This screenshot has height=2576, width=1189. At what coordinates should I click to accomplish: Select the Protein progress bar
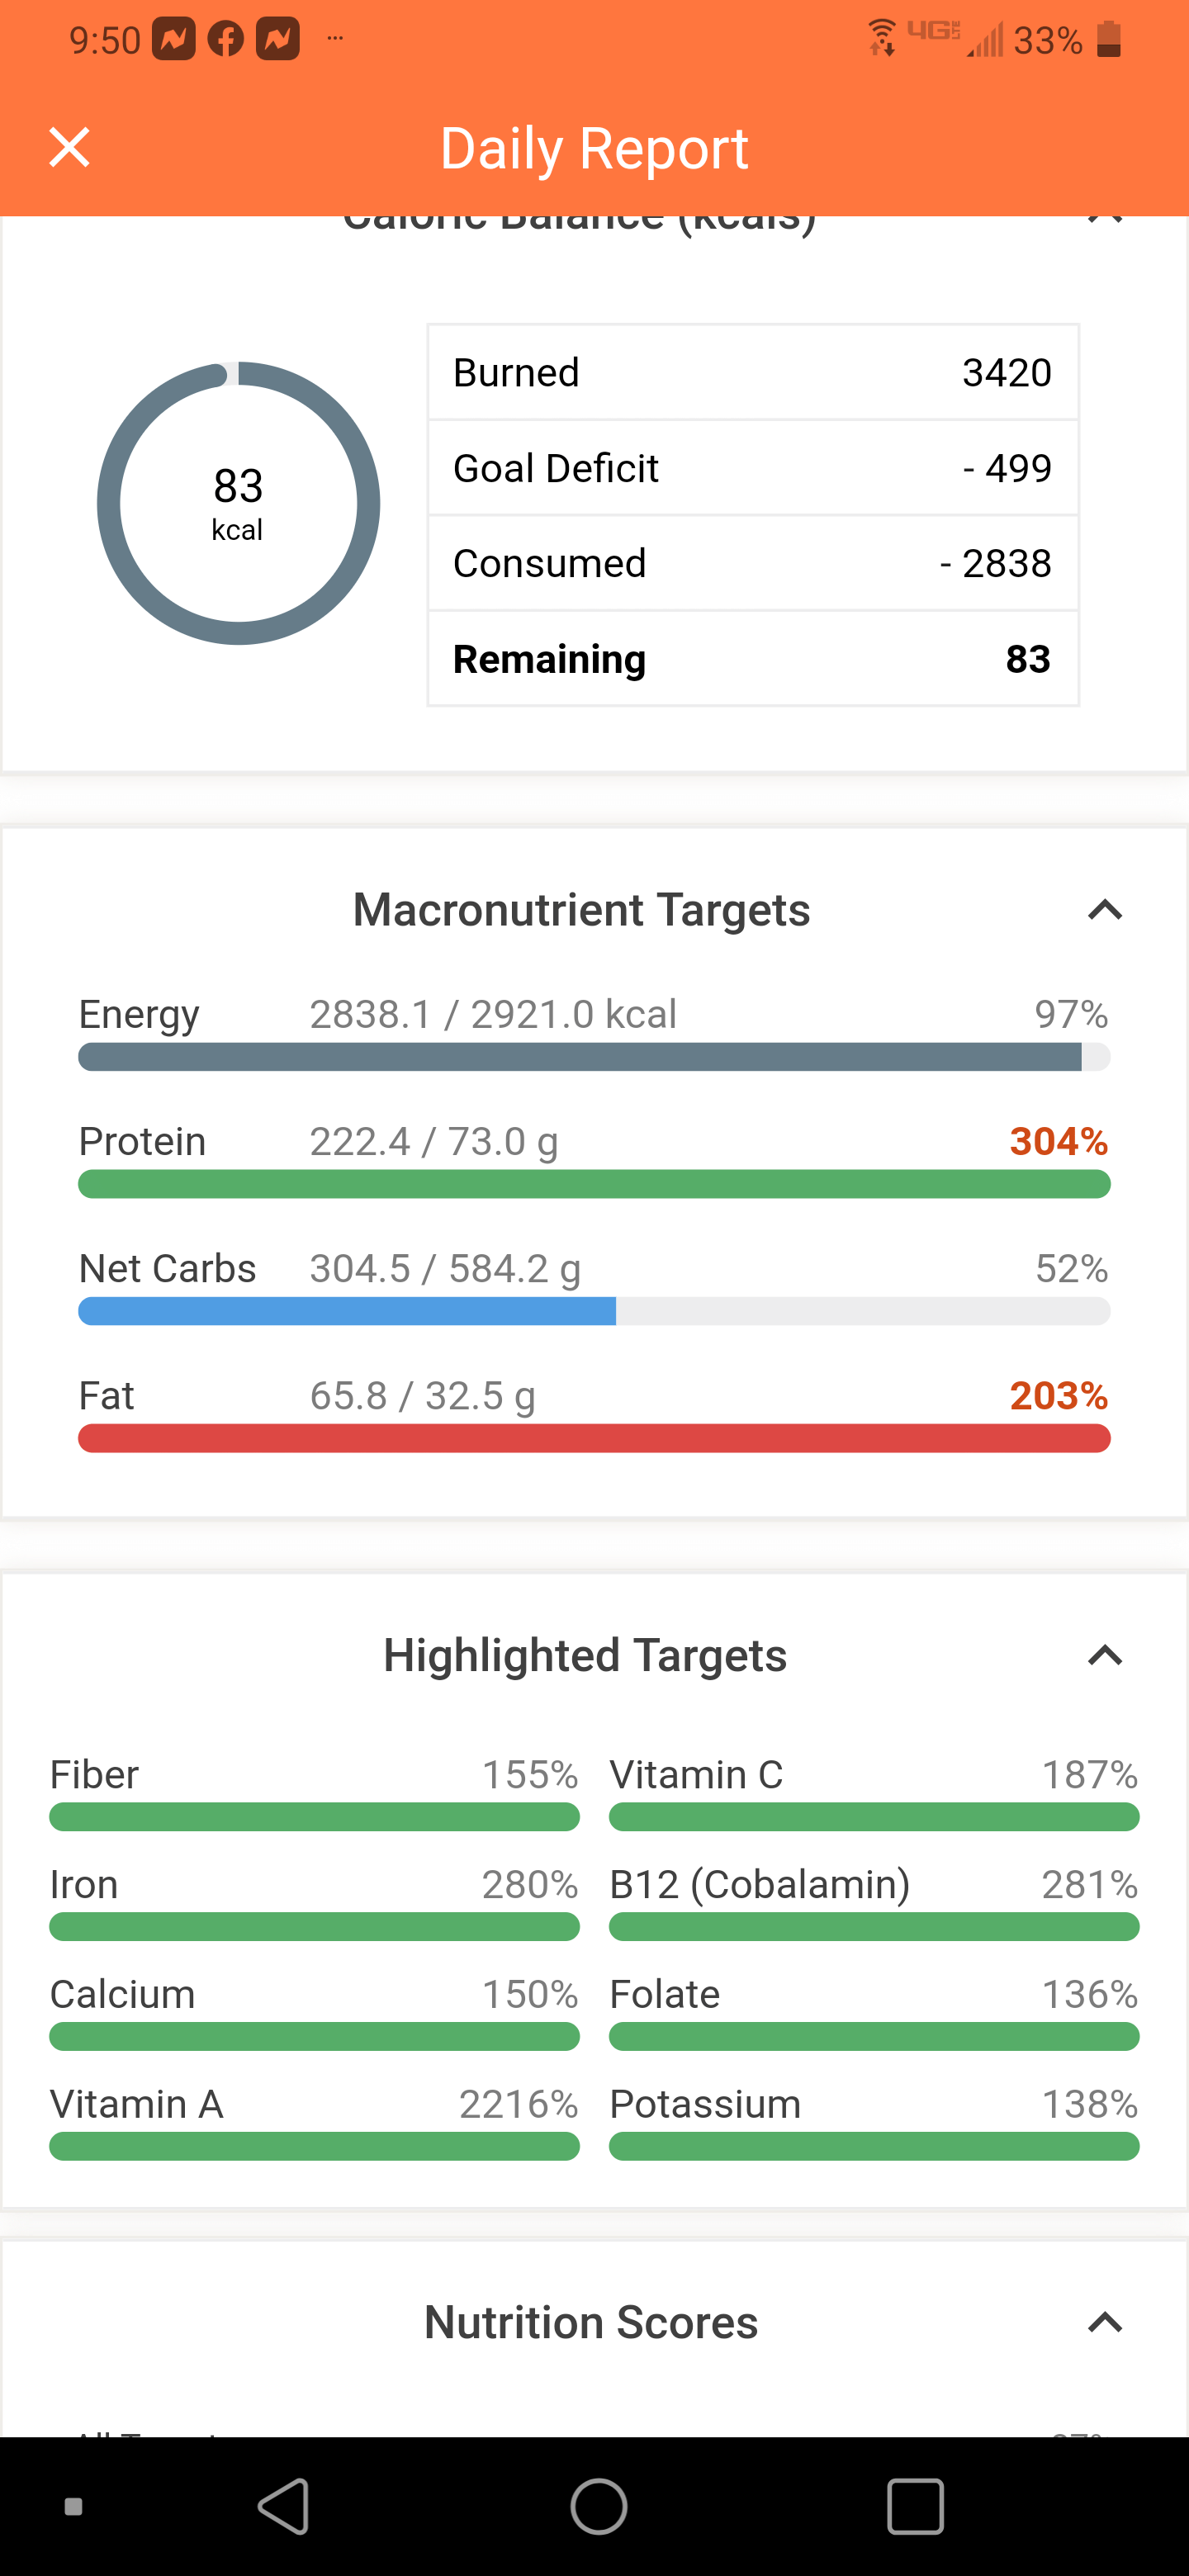tap(594, 1184)
